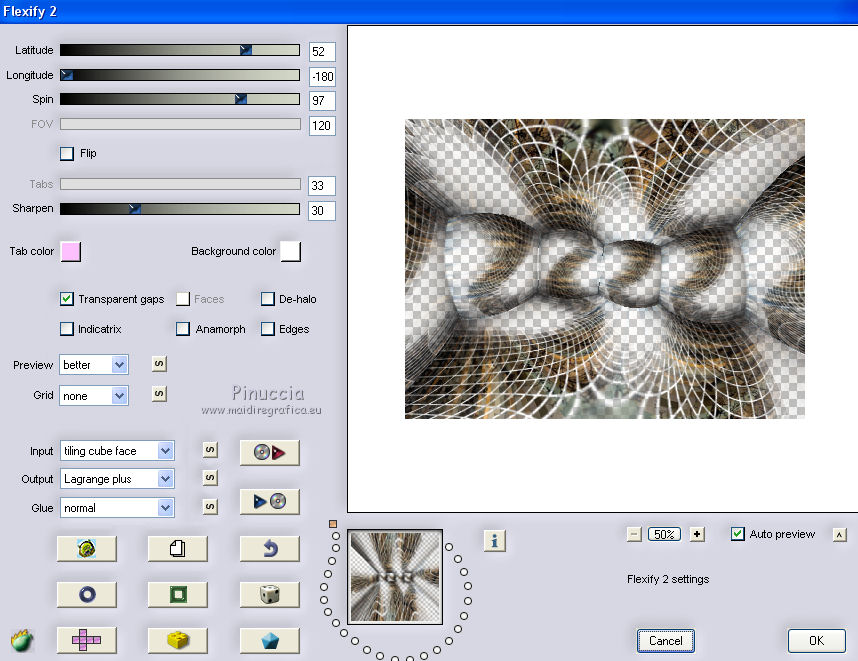Click the Spin value field
The image size is (858, 661).
pos(322,101)
